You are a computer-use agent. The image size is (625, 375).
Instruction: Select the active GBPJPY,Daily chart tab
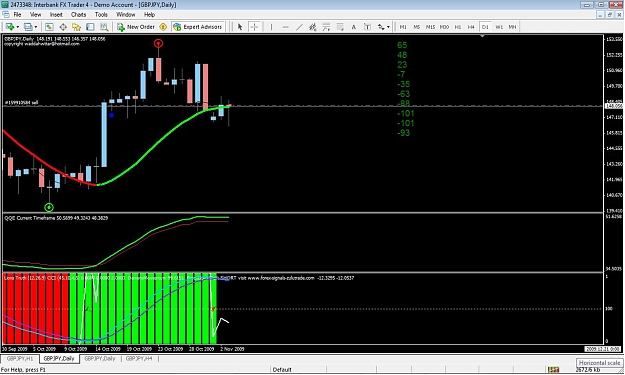[59, 359]
